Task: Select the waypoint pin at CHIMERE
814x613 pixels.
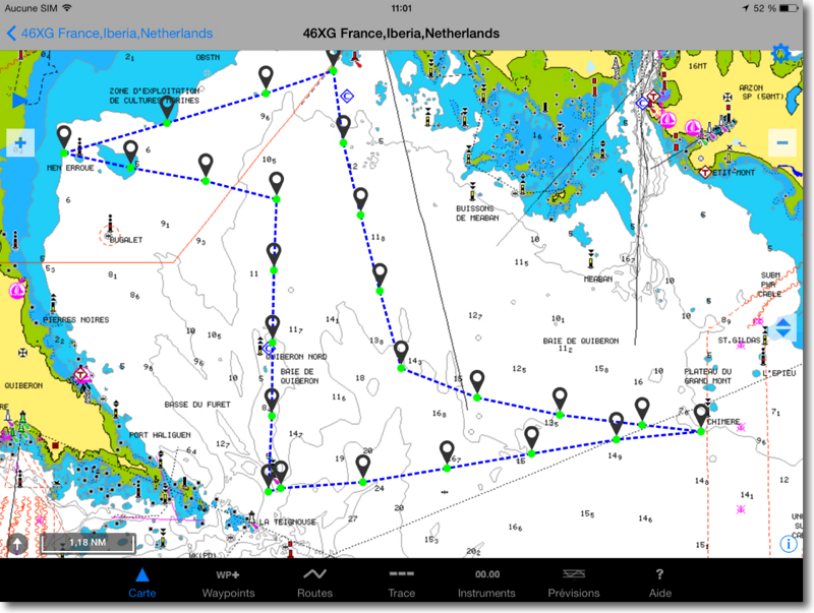Action: [701, 418]
